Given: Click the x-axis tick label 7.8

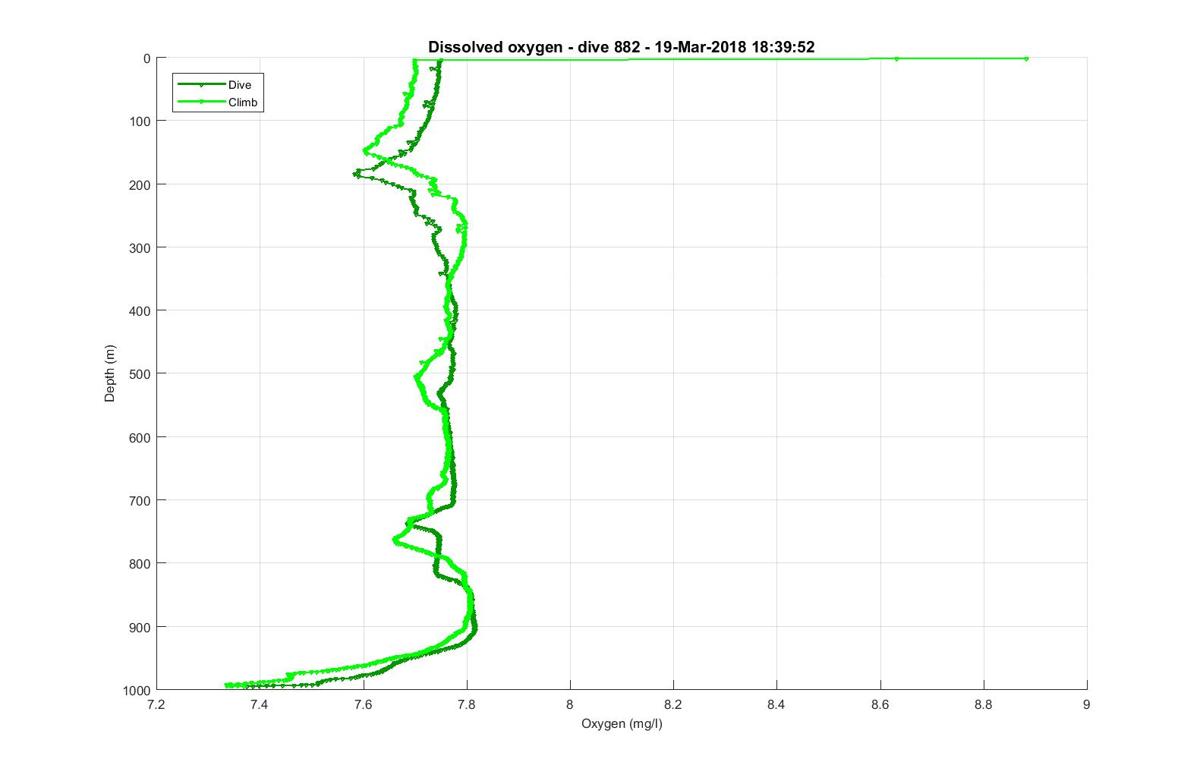Looking at the screenshot, I should tap(466, 705).
